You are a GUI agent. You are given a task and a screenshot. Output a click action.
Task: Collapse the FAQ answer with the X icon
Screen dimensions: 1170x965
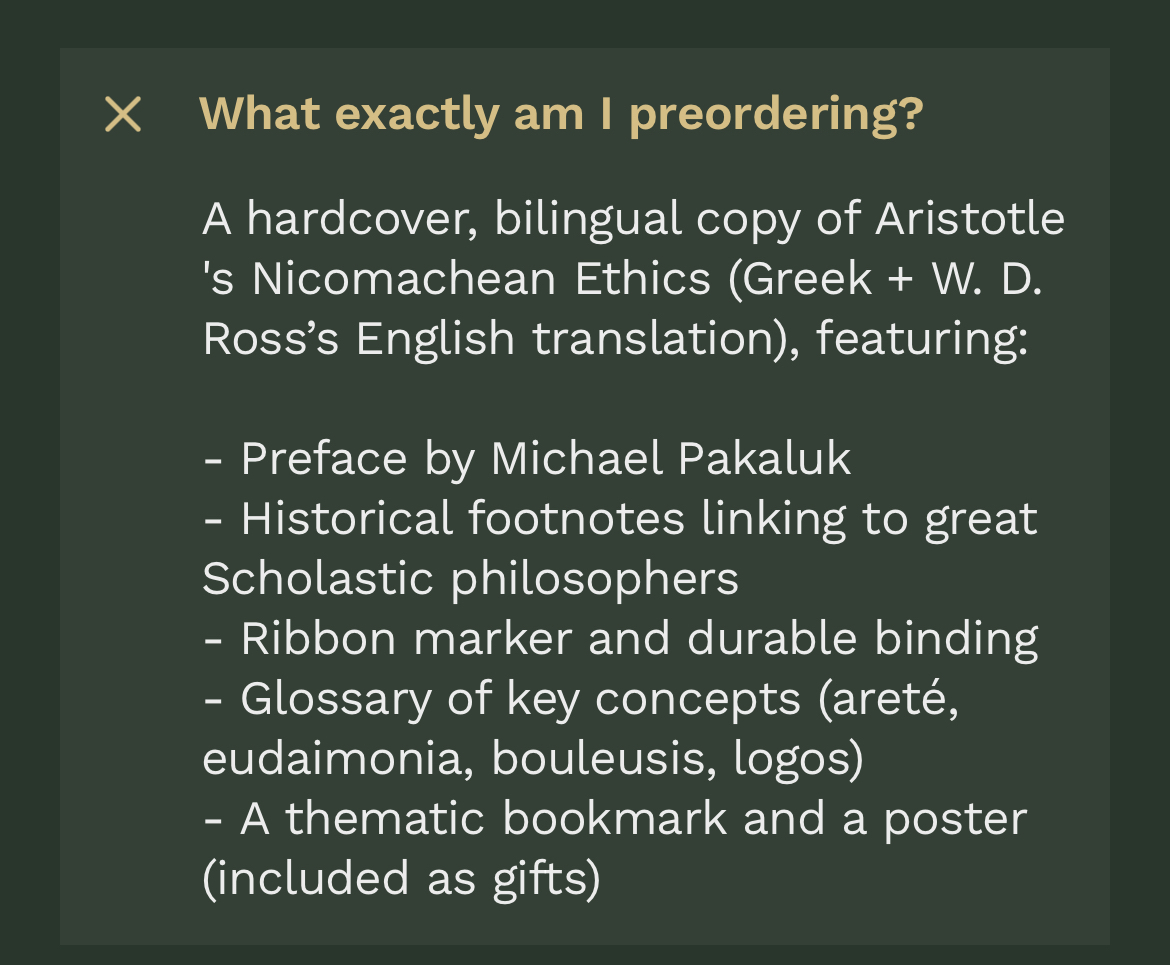pyautogui.click(x=123, y=115)
